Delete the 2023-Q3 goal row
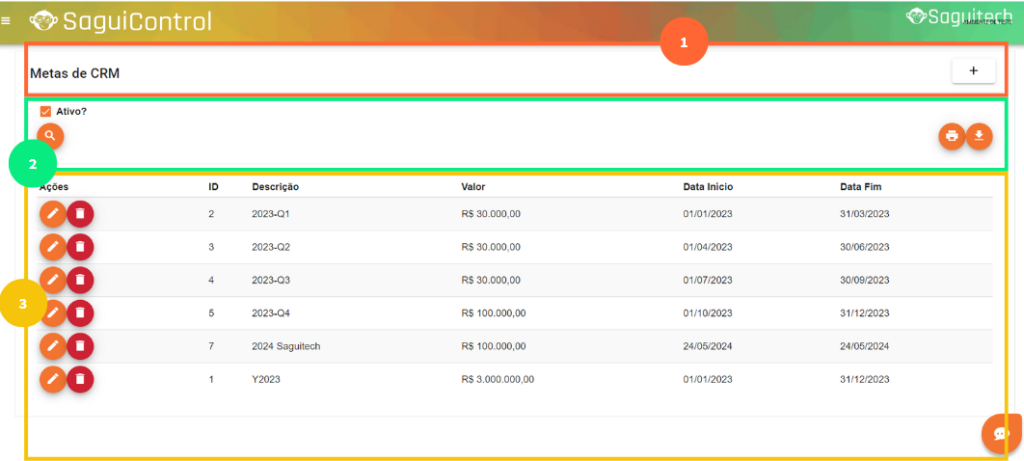1024x461 pixels. [80, 280]
